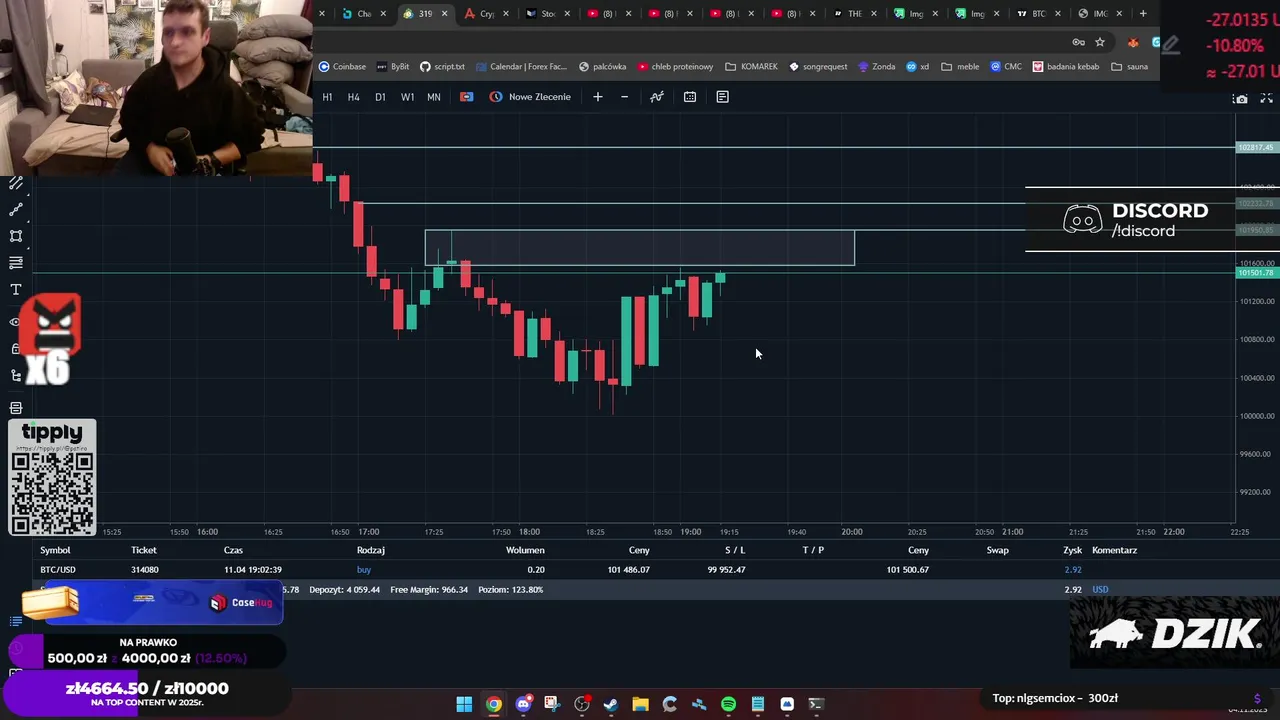Image resolution: width=1280 pixels, height=720 pixels.
Task: Open Windows Start menu
Action: pyautogui.click(x=464, y=704)
